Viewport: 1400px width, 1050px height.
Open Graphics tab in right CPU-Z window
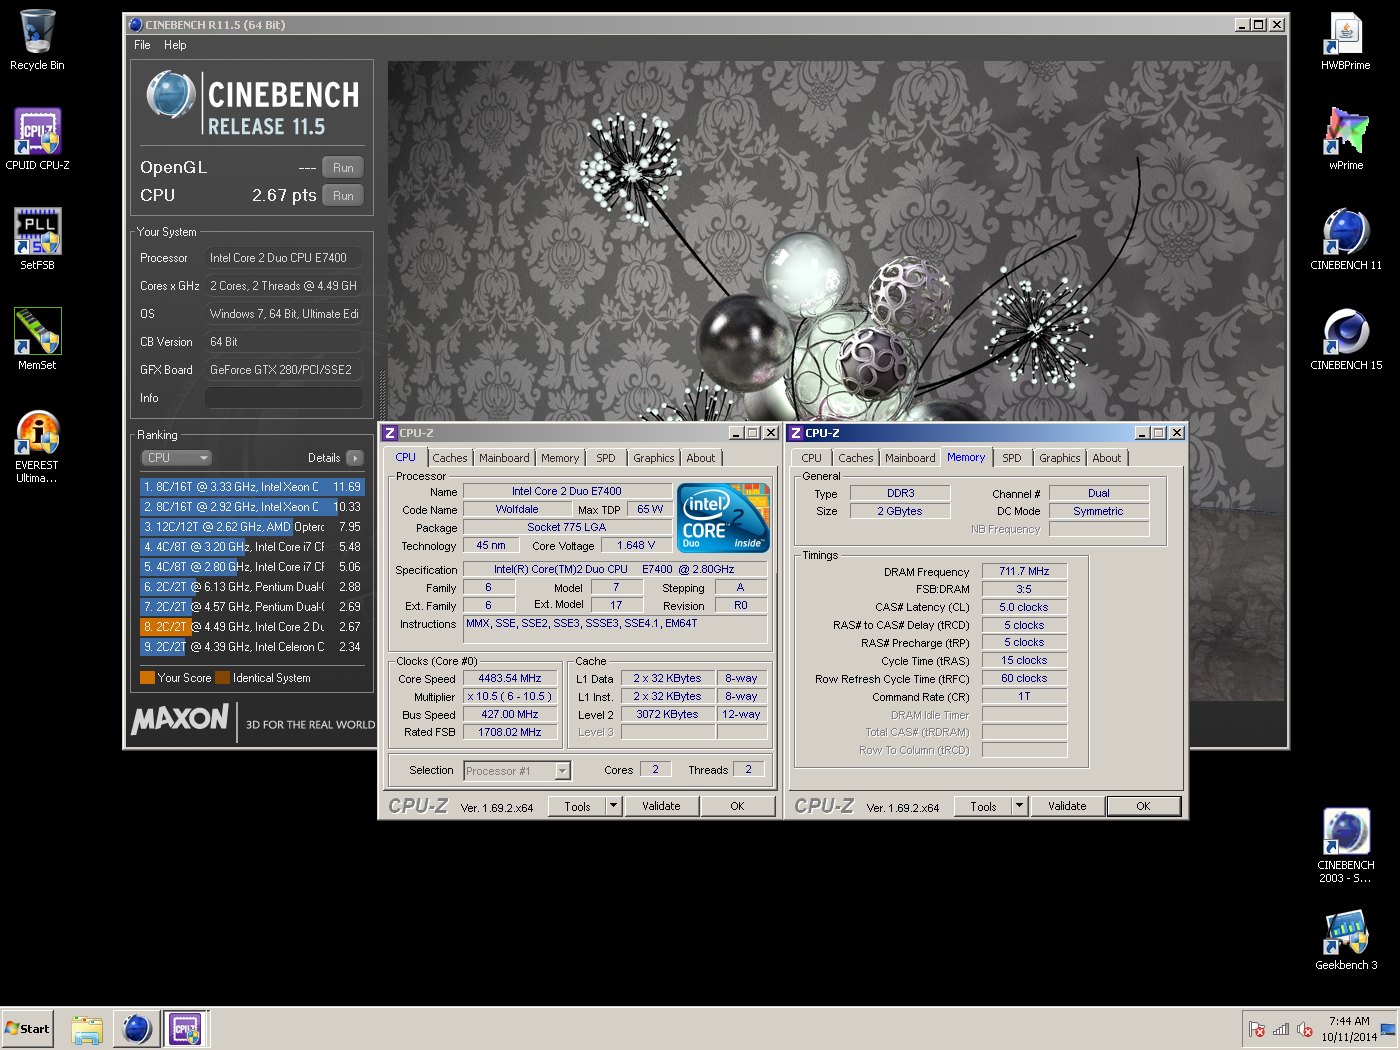(1060, 458)
